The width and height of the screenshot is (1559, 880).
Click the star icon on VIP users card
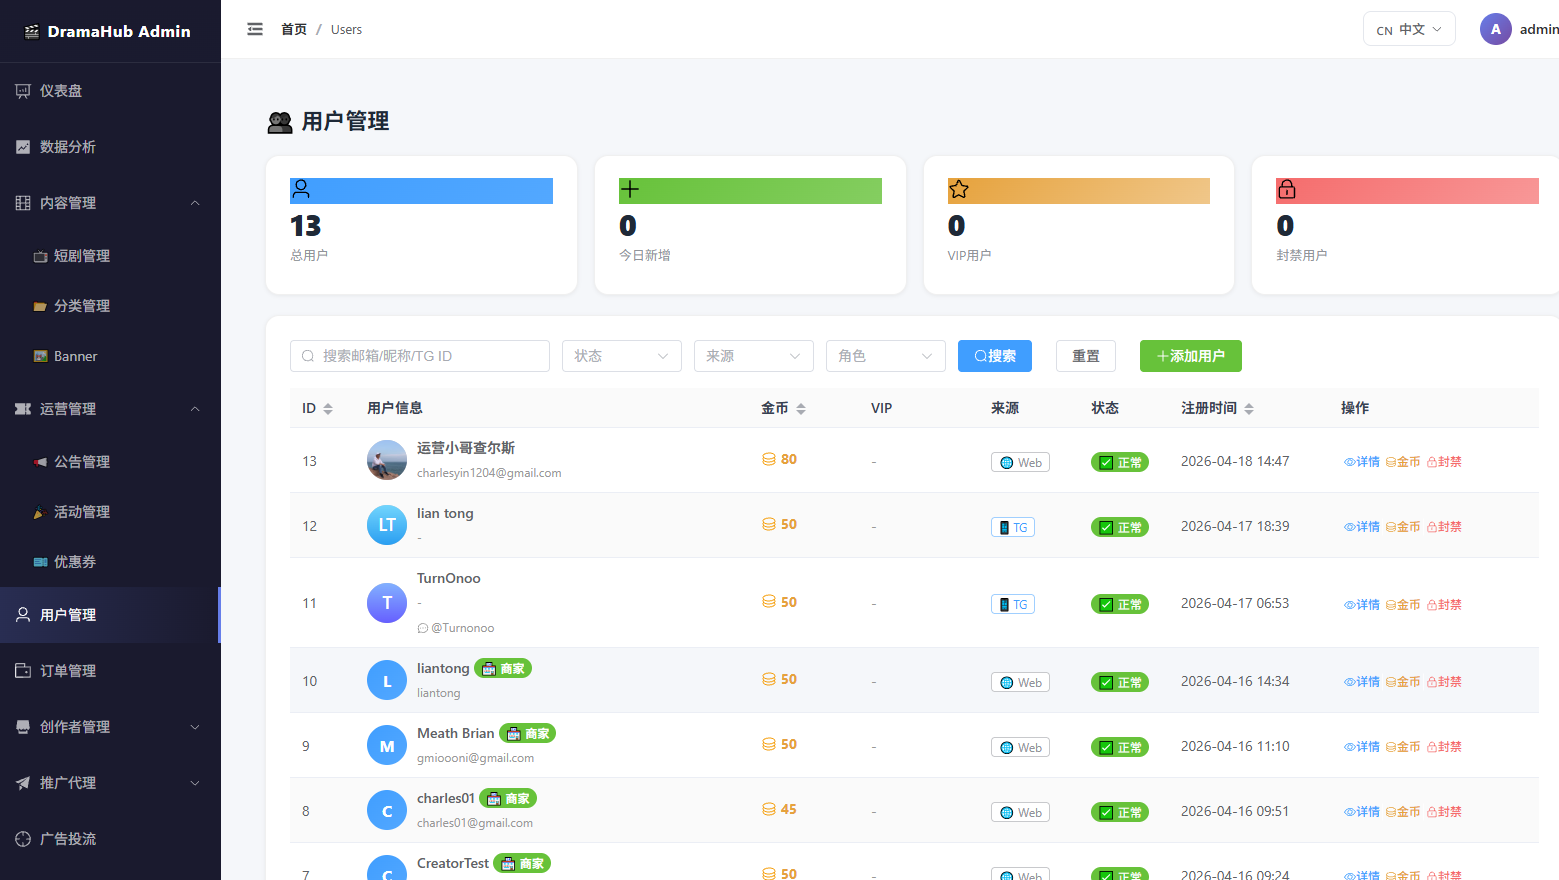959,189
